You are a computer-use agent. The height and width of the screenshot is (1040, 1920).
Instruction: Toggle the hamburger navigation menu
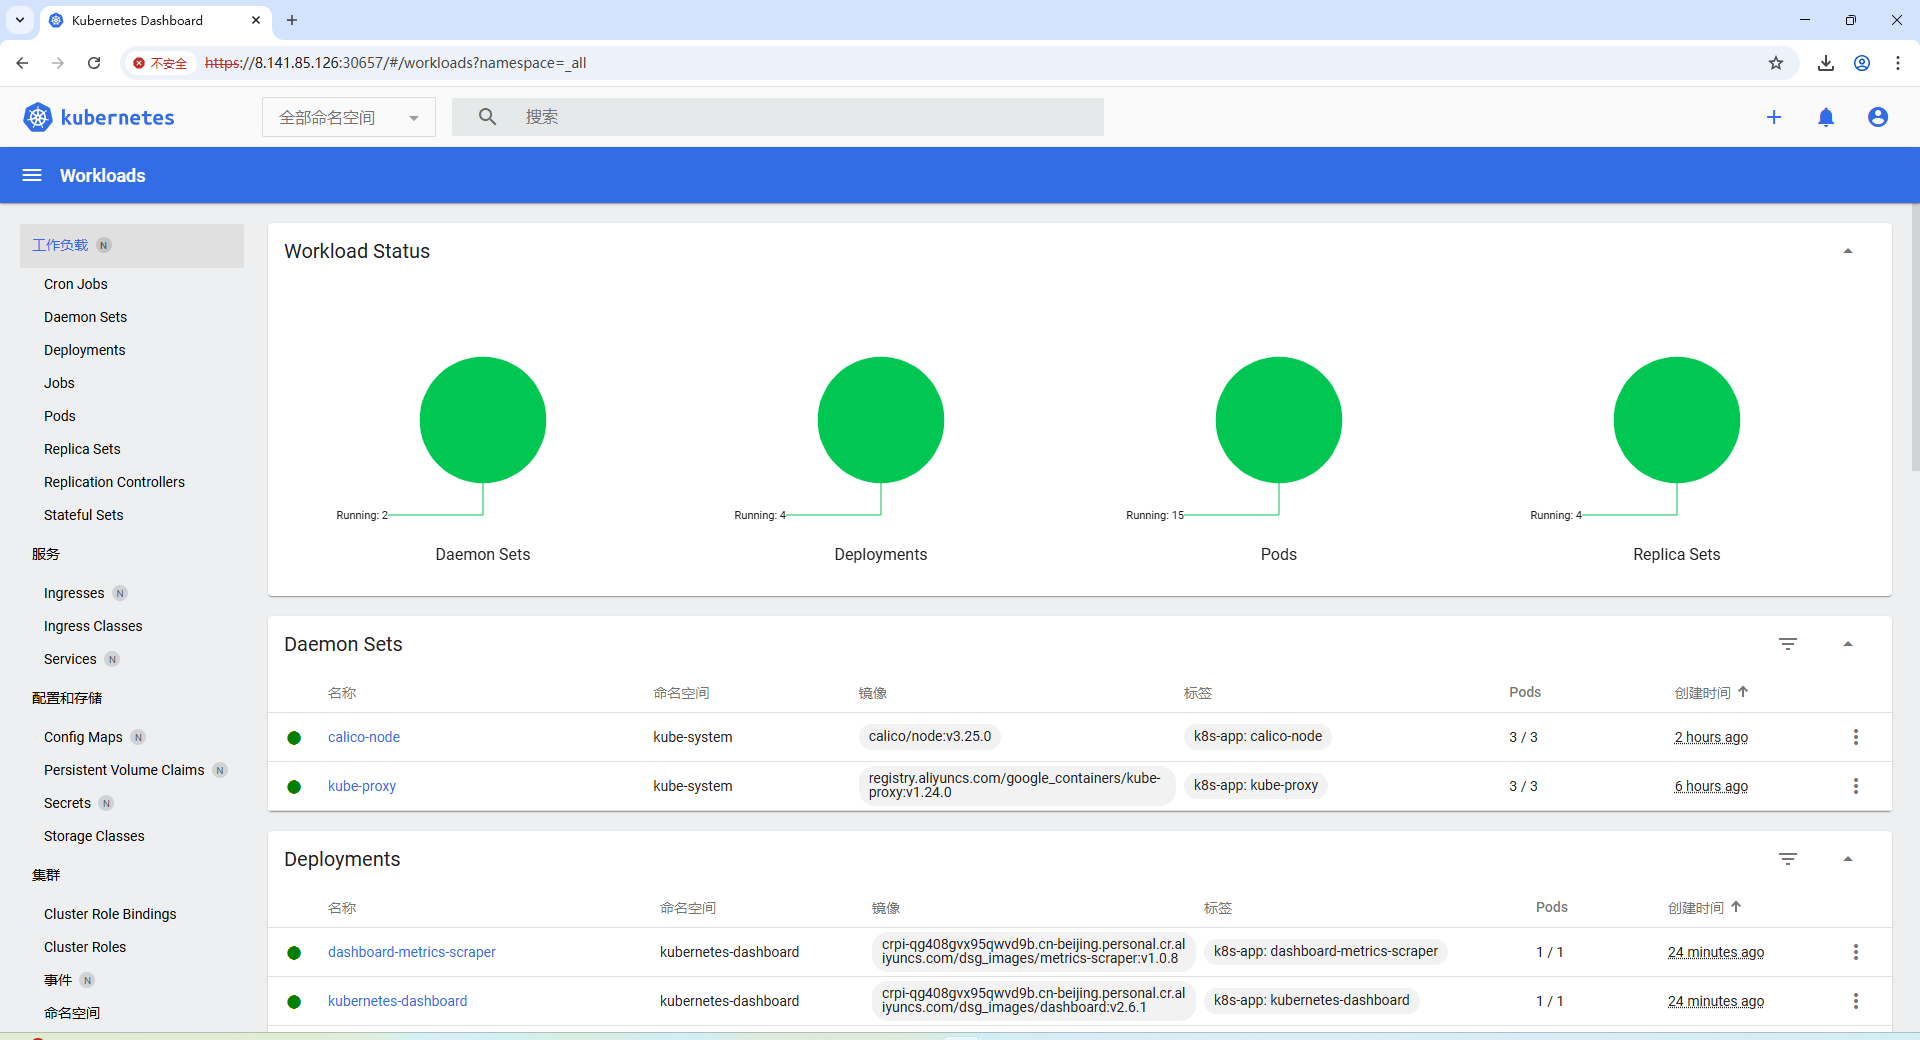[32, 175]
